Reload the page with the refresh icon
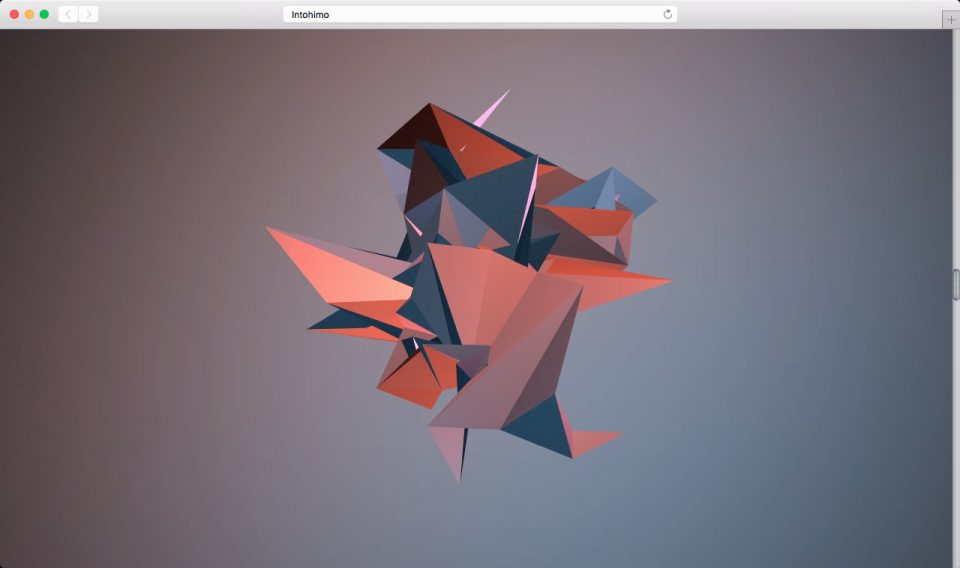The height and width of the screenshot is (568, 960). click(667, 14)
